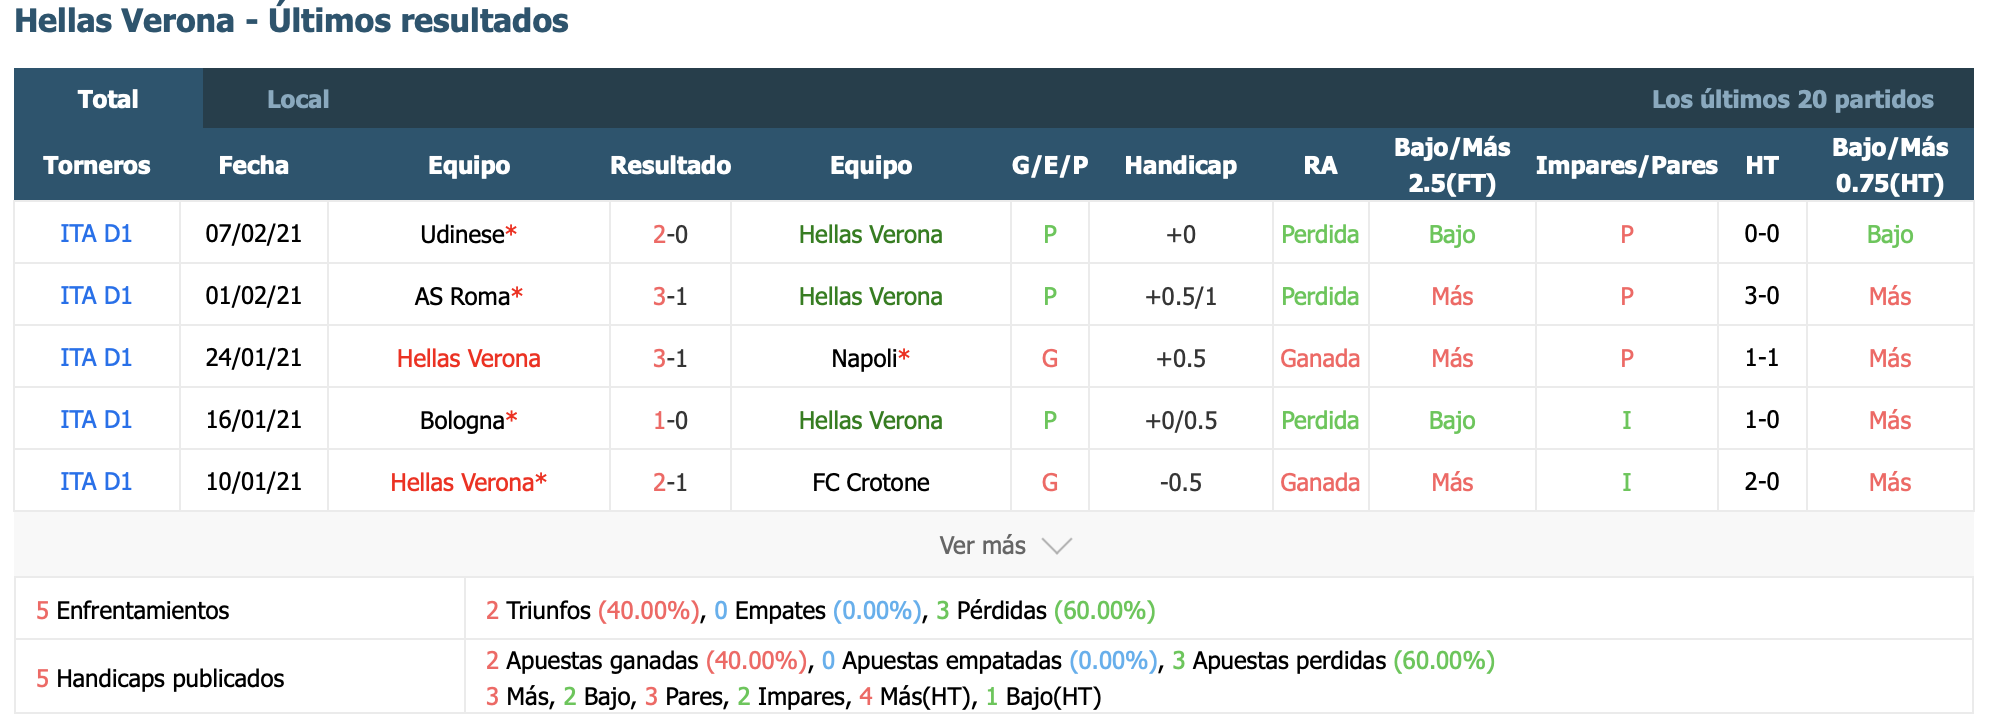Switch to the Local tab

point(298,99)
